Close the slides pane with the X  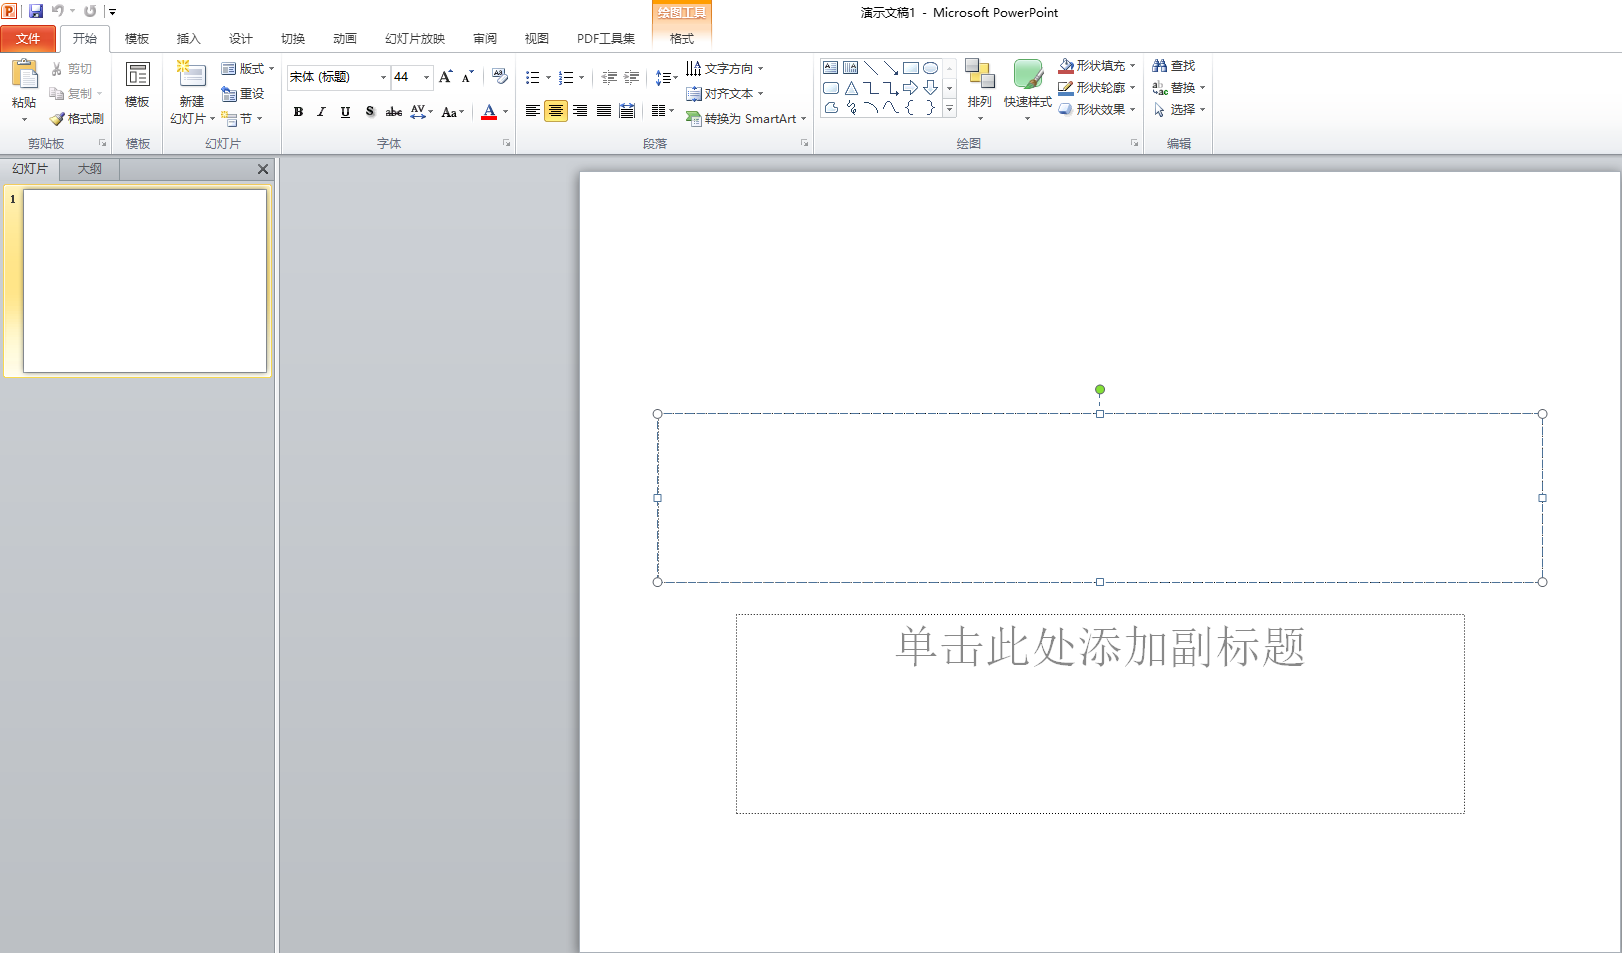pos(263,170)
